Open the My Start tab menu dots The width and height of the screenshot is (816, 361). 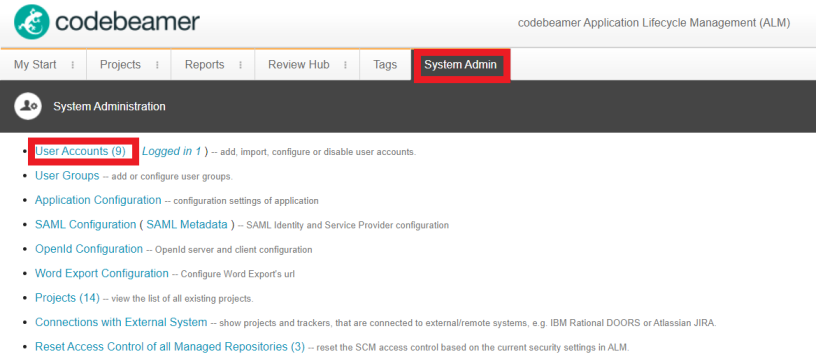[x=72, y=65]
